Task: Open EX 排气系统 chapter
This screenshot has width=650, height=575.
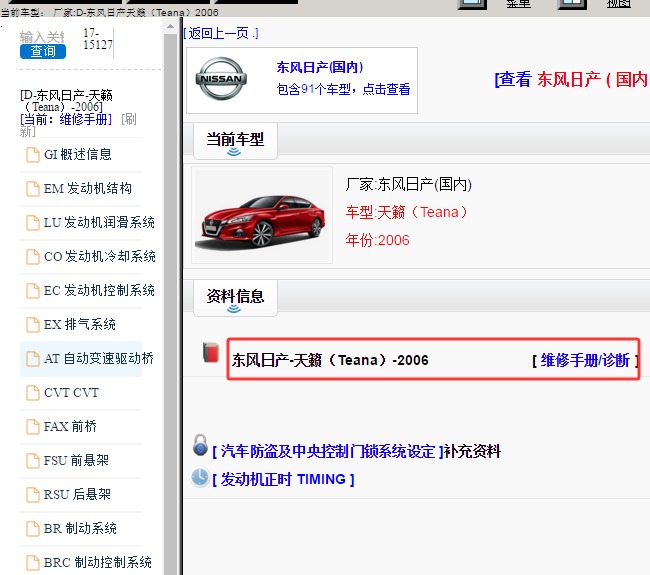Action: 80,324
